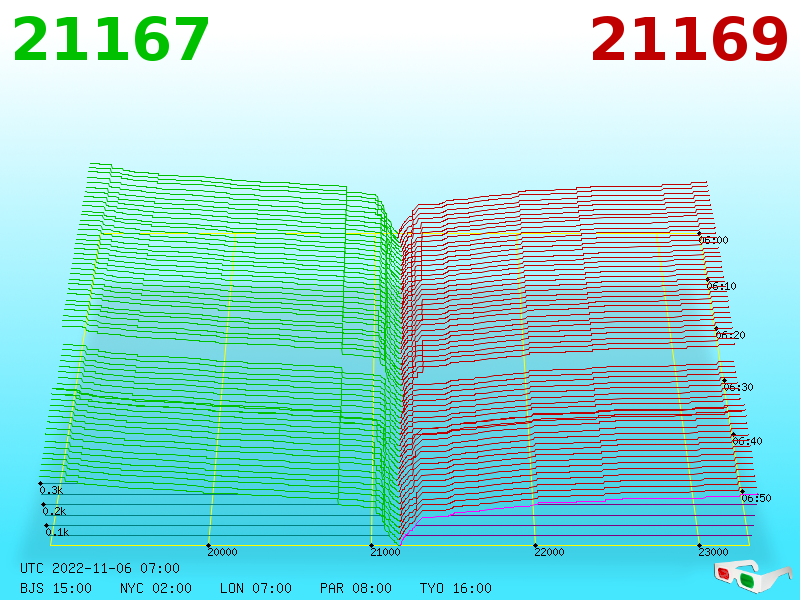
Task: Click the 06:10 time axis marker
Action: (x=721, y=286)
